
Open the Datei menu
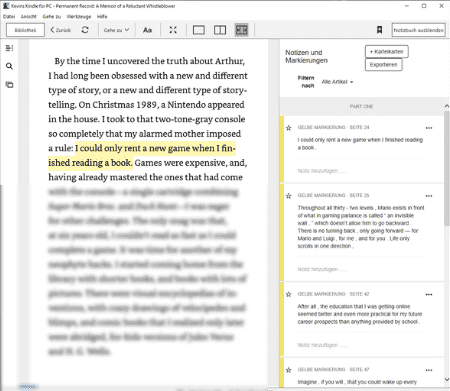9,16
